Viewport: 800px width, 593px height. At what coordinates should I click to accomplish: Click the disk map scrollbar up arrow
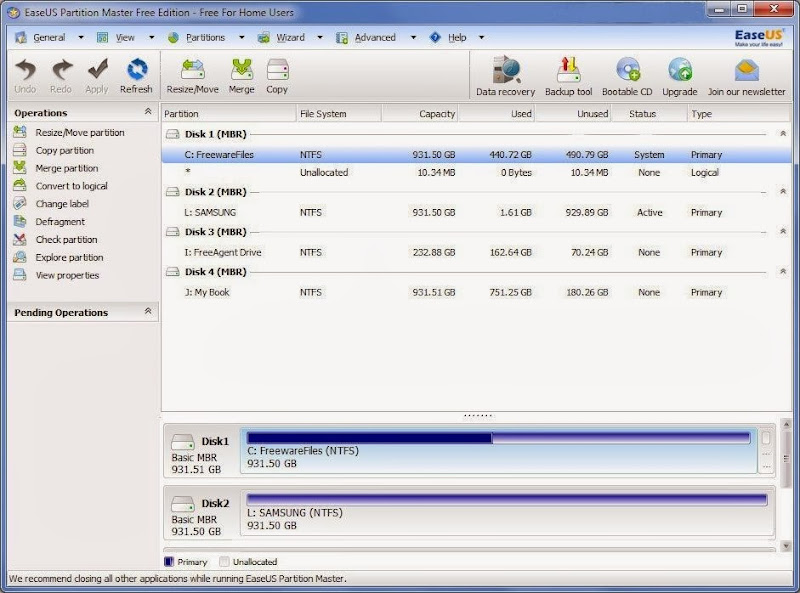click(x=786, y=425)
